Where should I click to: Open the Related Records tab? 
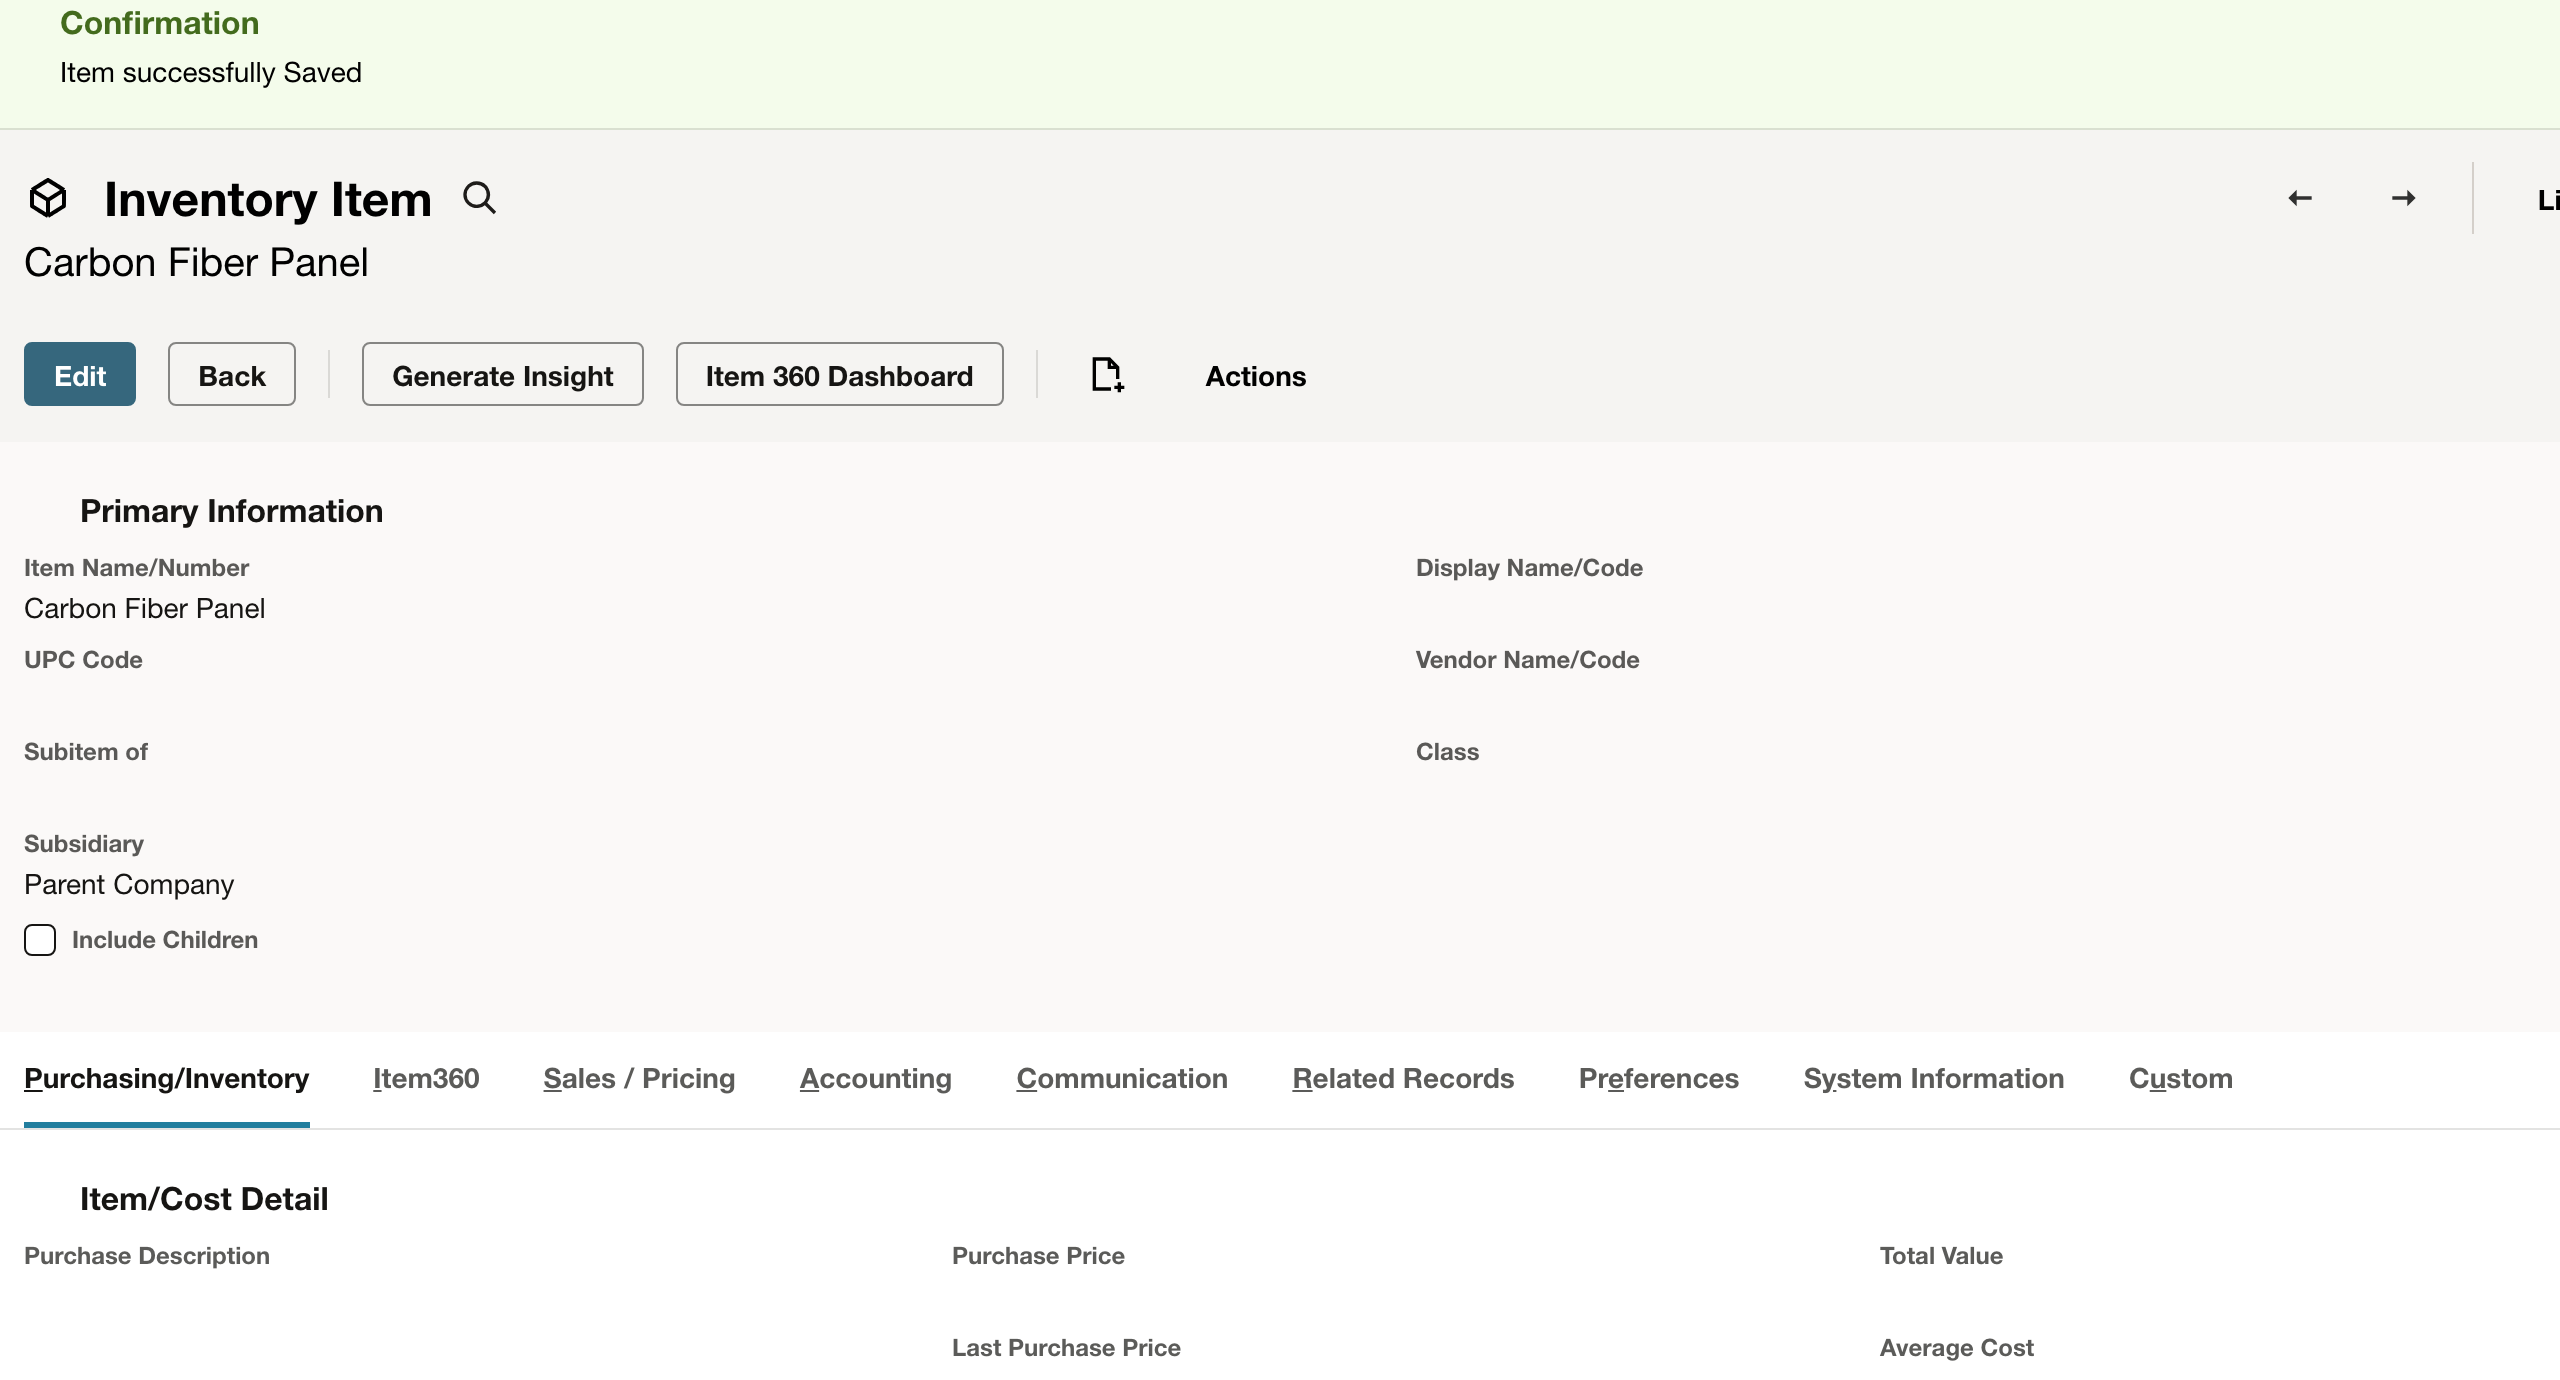pyautogui.click(x=1403, y=1079)
